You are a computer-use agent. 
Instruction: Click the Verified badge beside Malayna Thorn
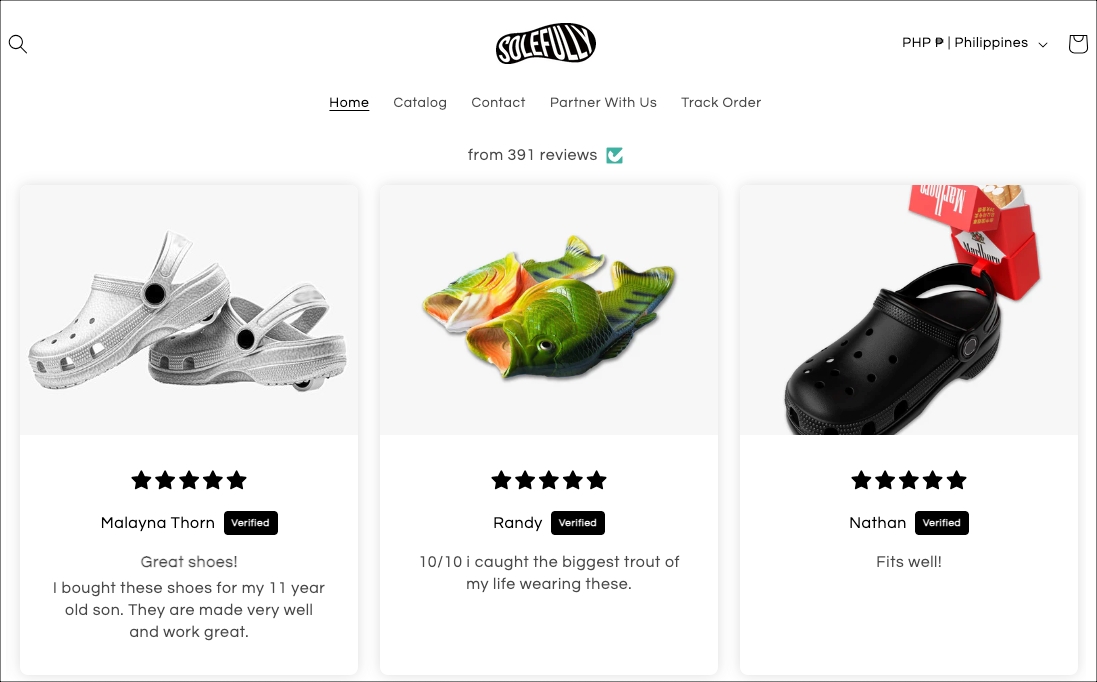250,523
